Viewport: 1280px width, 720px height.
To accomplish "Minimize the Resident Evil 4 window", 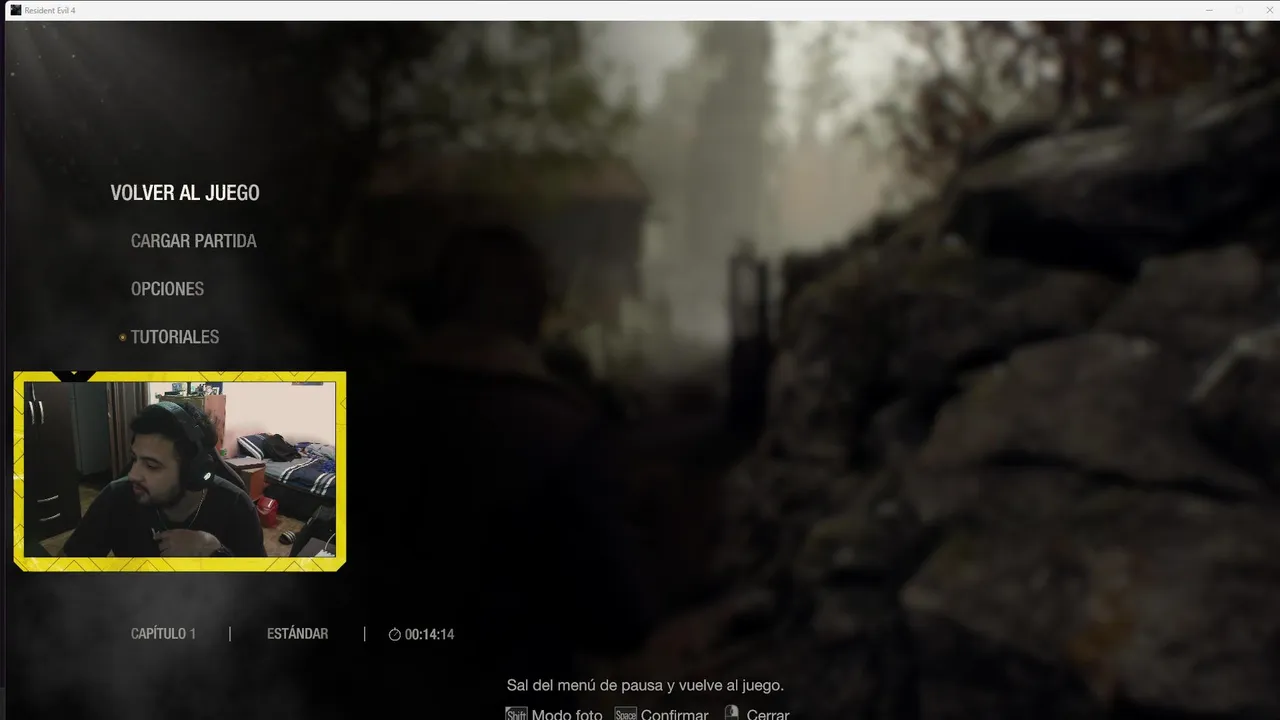I will tap(1209, 10).
